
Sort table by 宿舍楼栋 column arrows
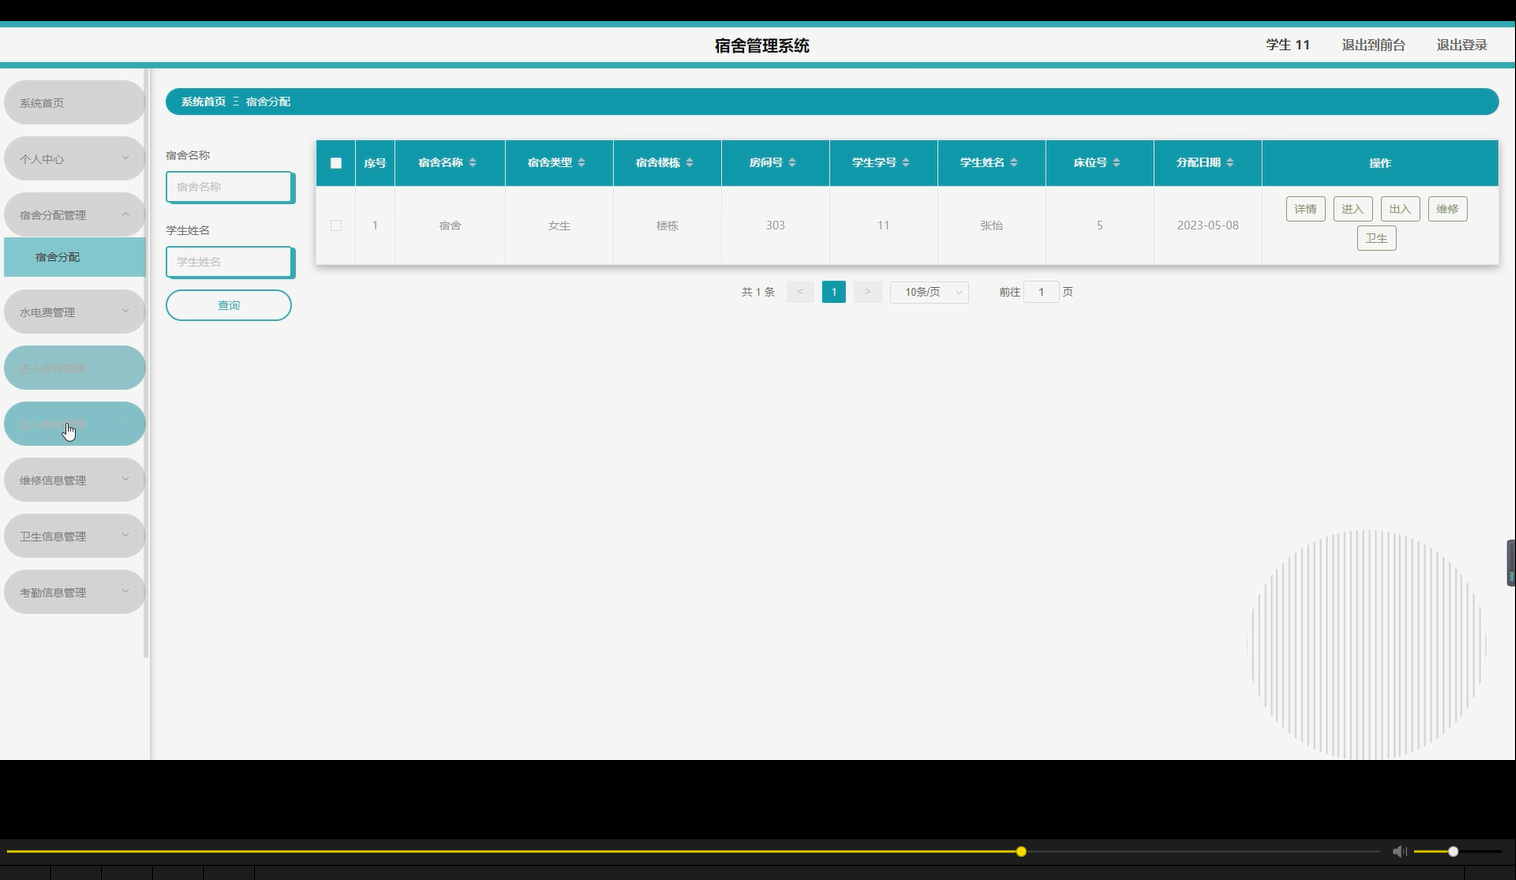pos(689,162)
